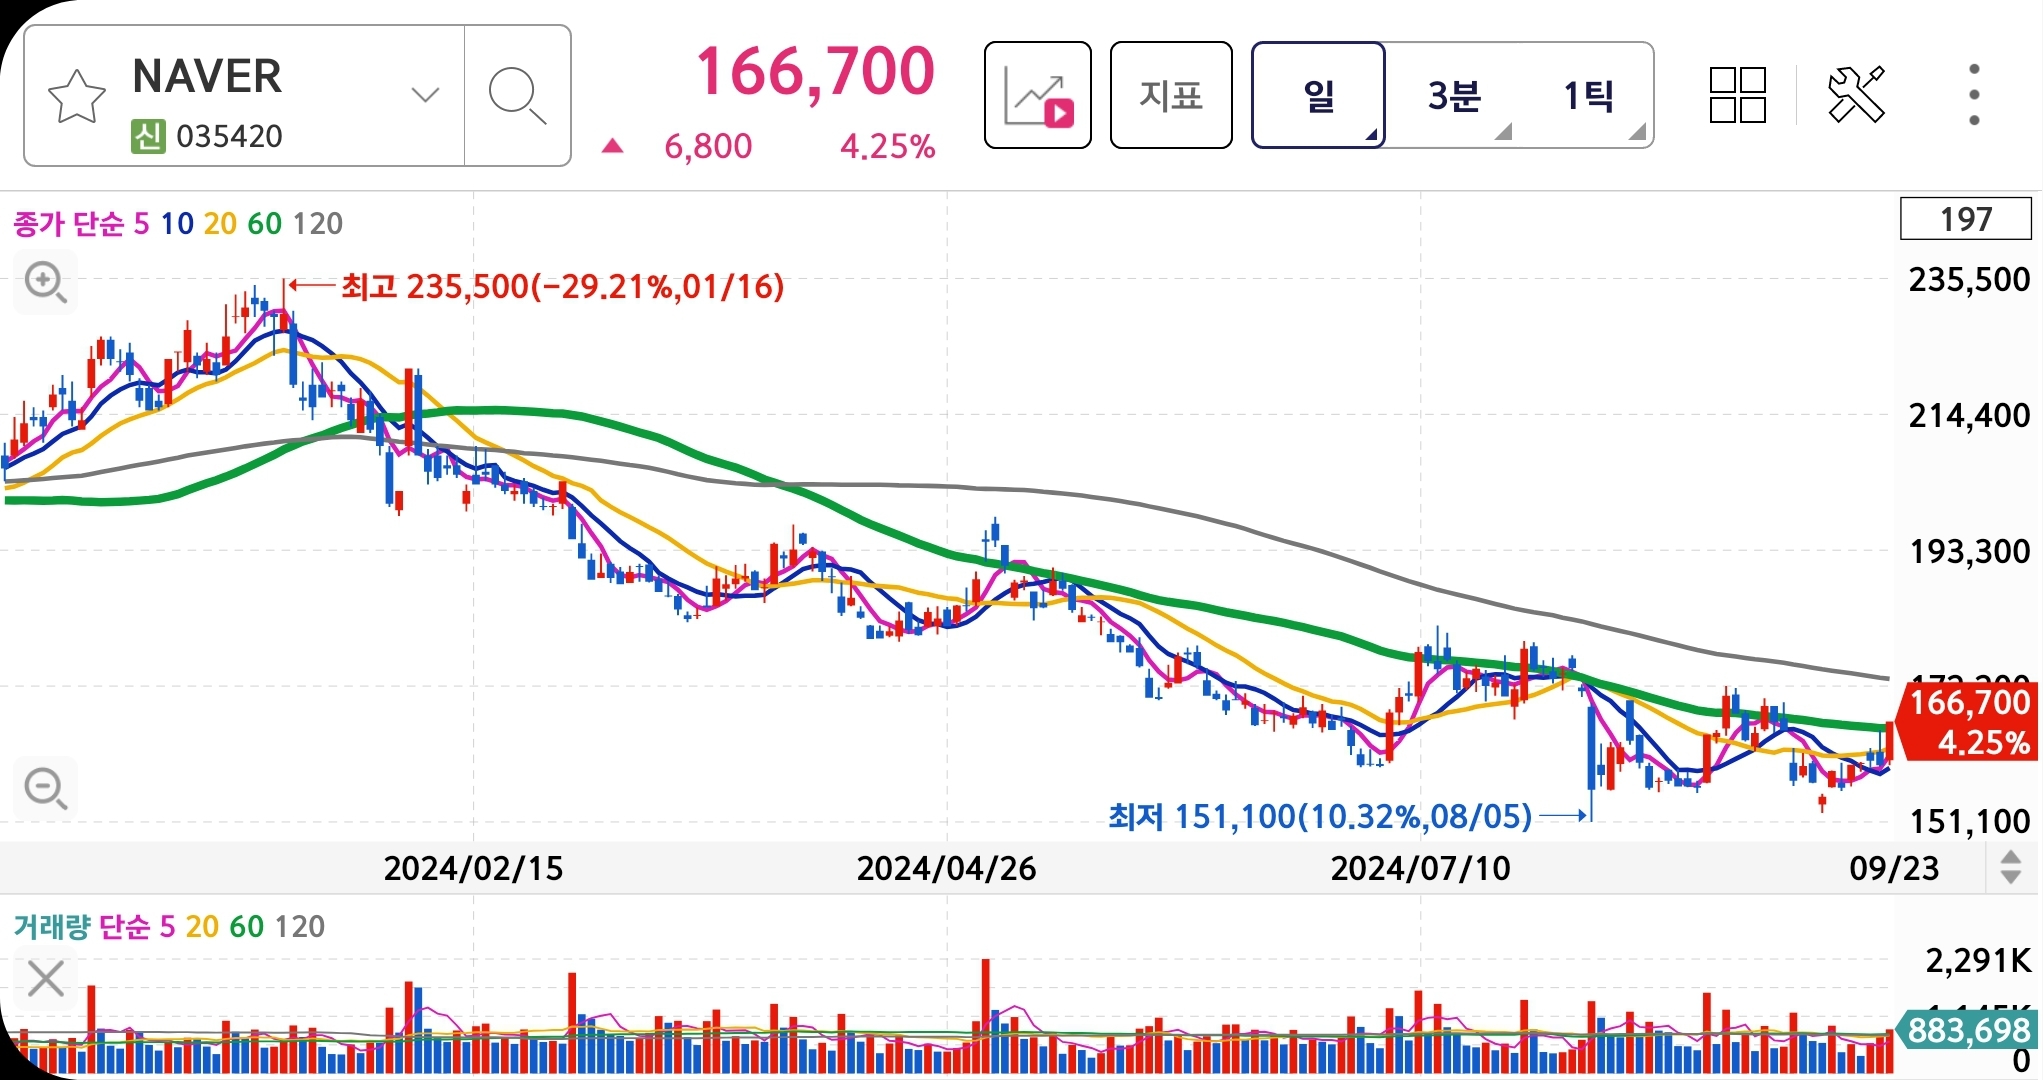Click the 4.25% change rate
This screenshot has width=2043, height=1080.
(x=887, y=147)
